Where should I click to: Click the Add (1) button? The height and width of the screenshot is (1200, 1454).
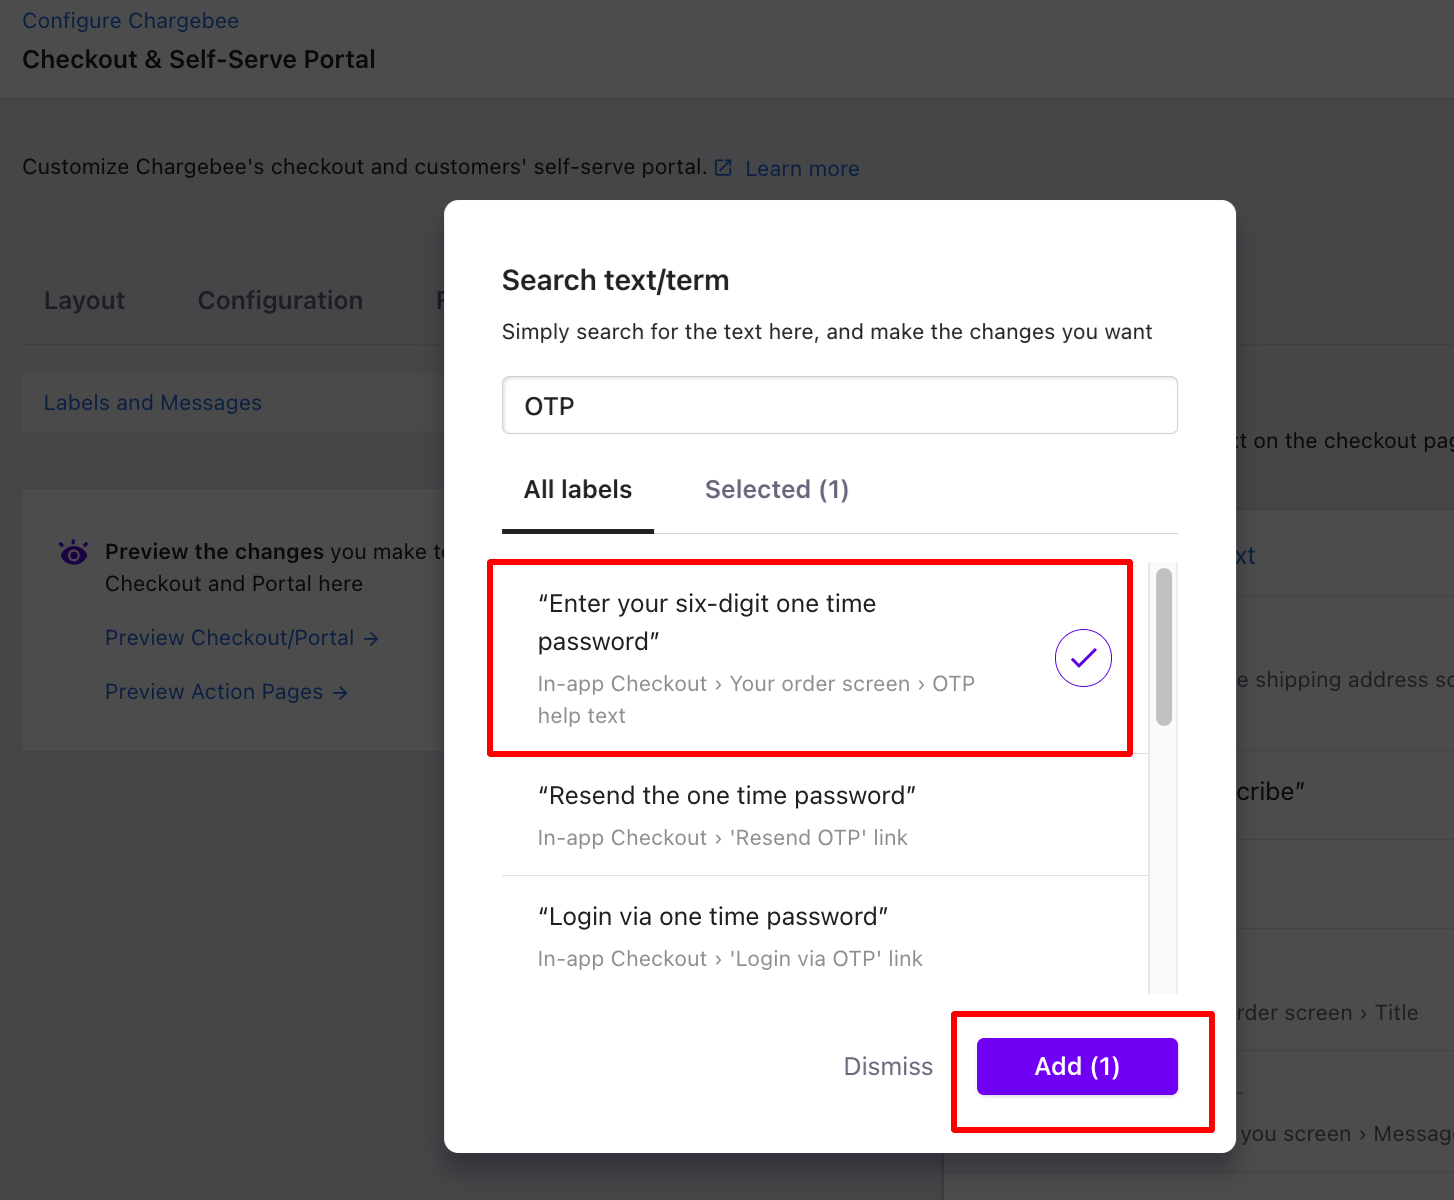point(1077,1066)
